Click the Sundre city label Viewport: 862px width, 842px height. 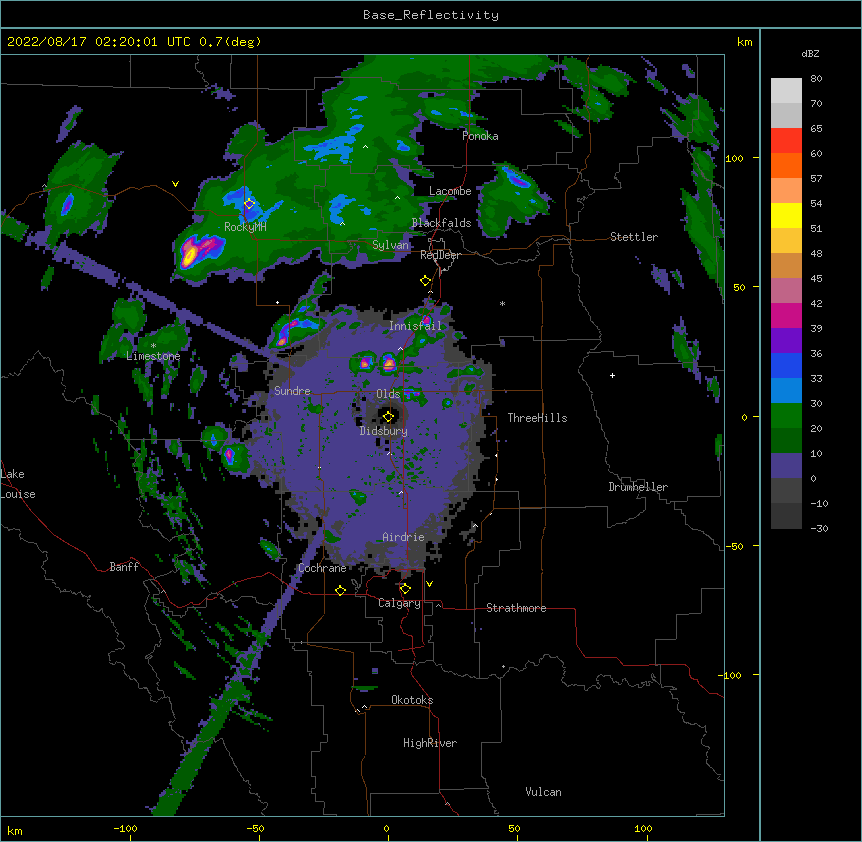292,391
